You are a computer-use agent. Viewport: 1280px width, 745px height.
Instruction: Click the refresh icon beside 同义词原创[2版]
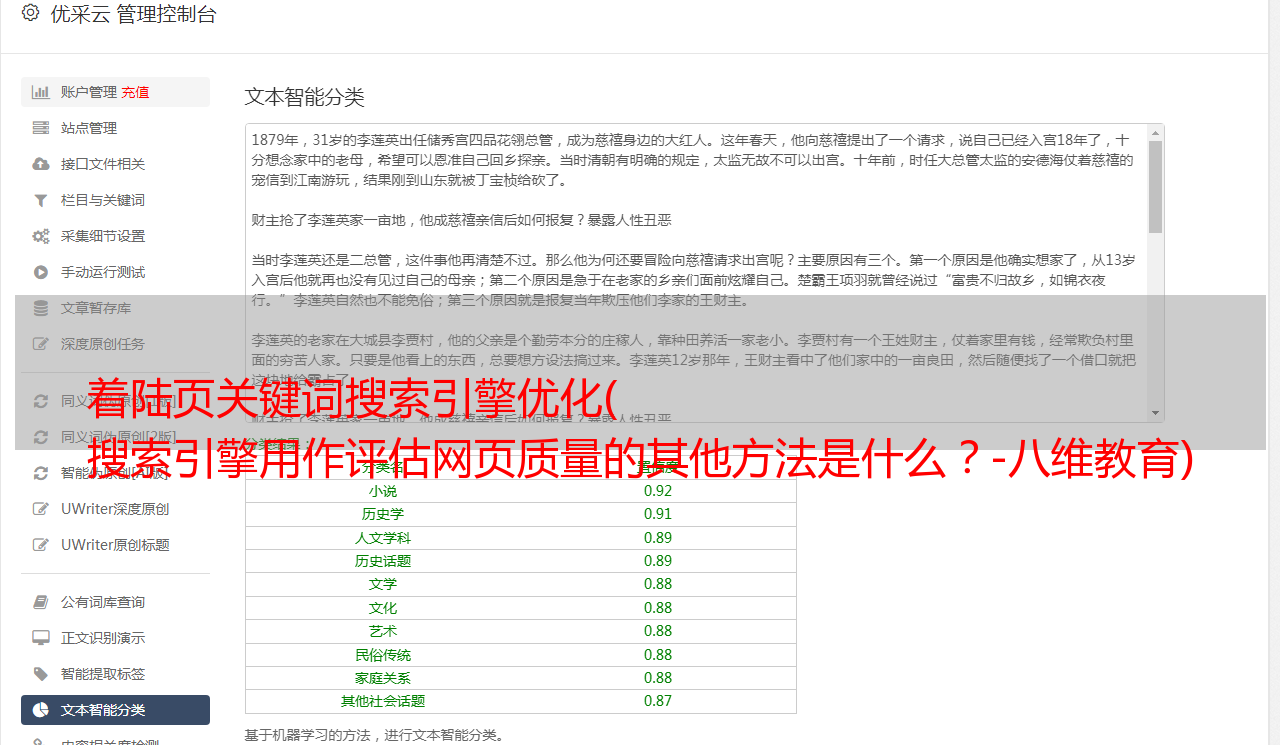pos(41,437)
